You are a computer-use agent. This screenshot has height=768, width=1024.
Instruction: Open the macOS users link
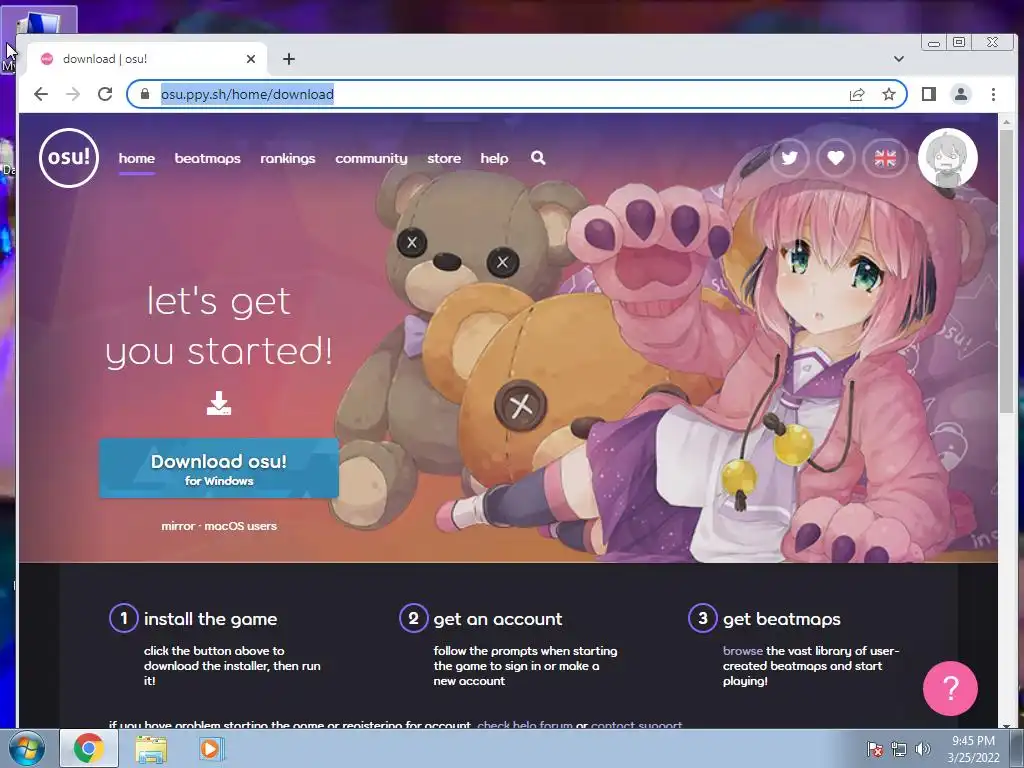point(240,526)
